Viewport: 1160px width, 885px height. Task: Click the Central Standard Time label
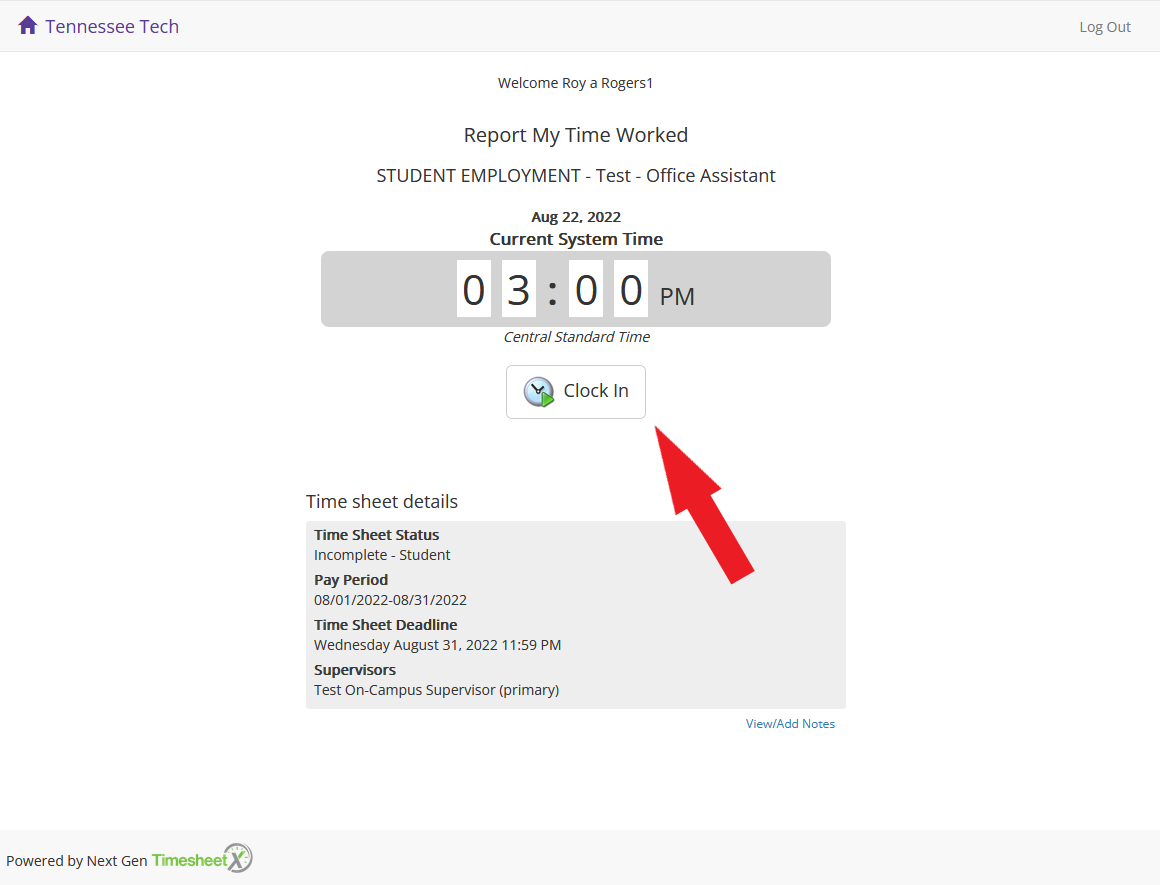click(576, 337)
